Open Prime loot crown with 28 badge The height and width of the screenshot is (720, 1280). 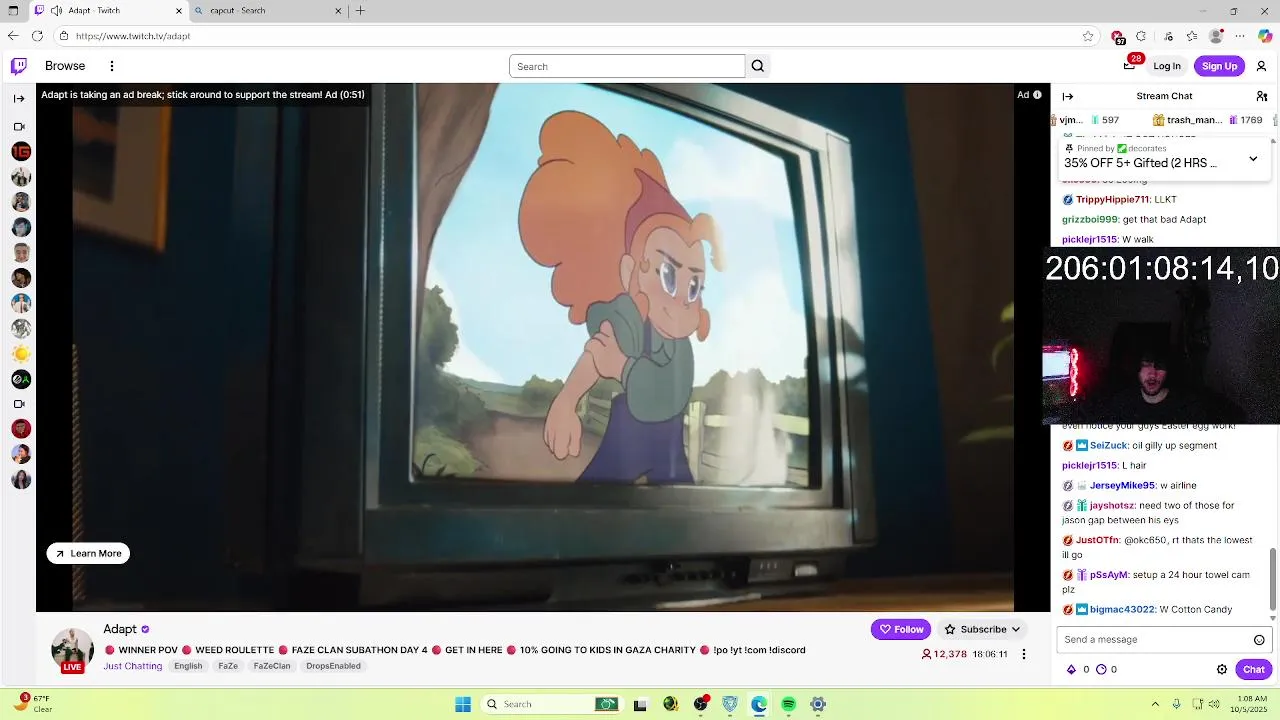point(1130,64)
